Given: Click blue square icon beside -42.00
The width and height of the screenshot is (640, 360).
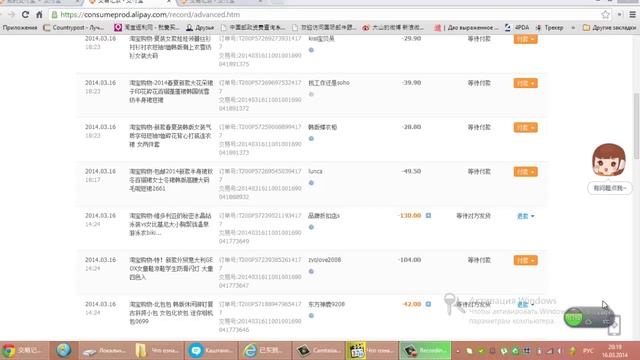Looking at the screenshot, I should pos(428,304).
